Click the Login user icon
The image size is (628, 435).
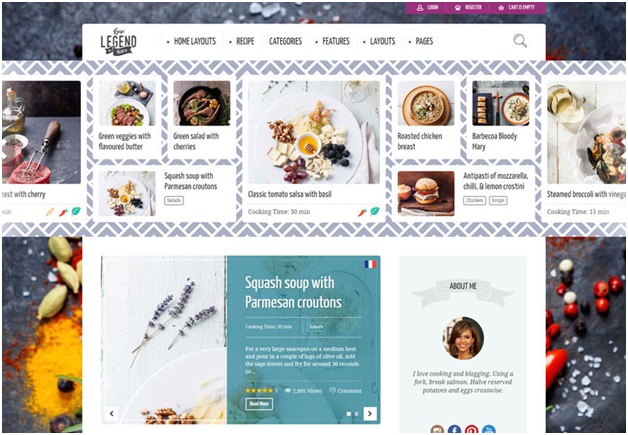click(420, 8)
